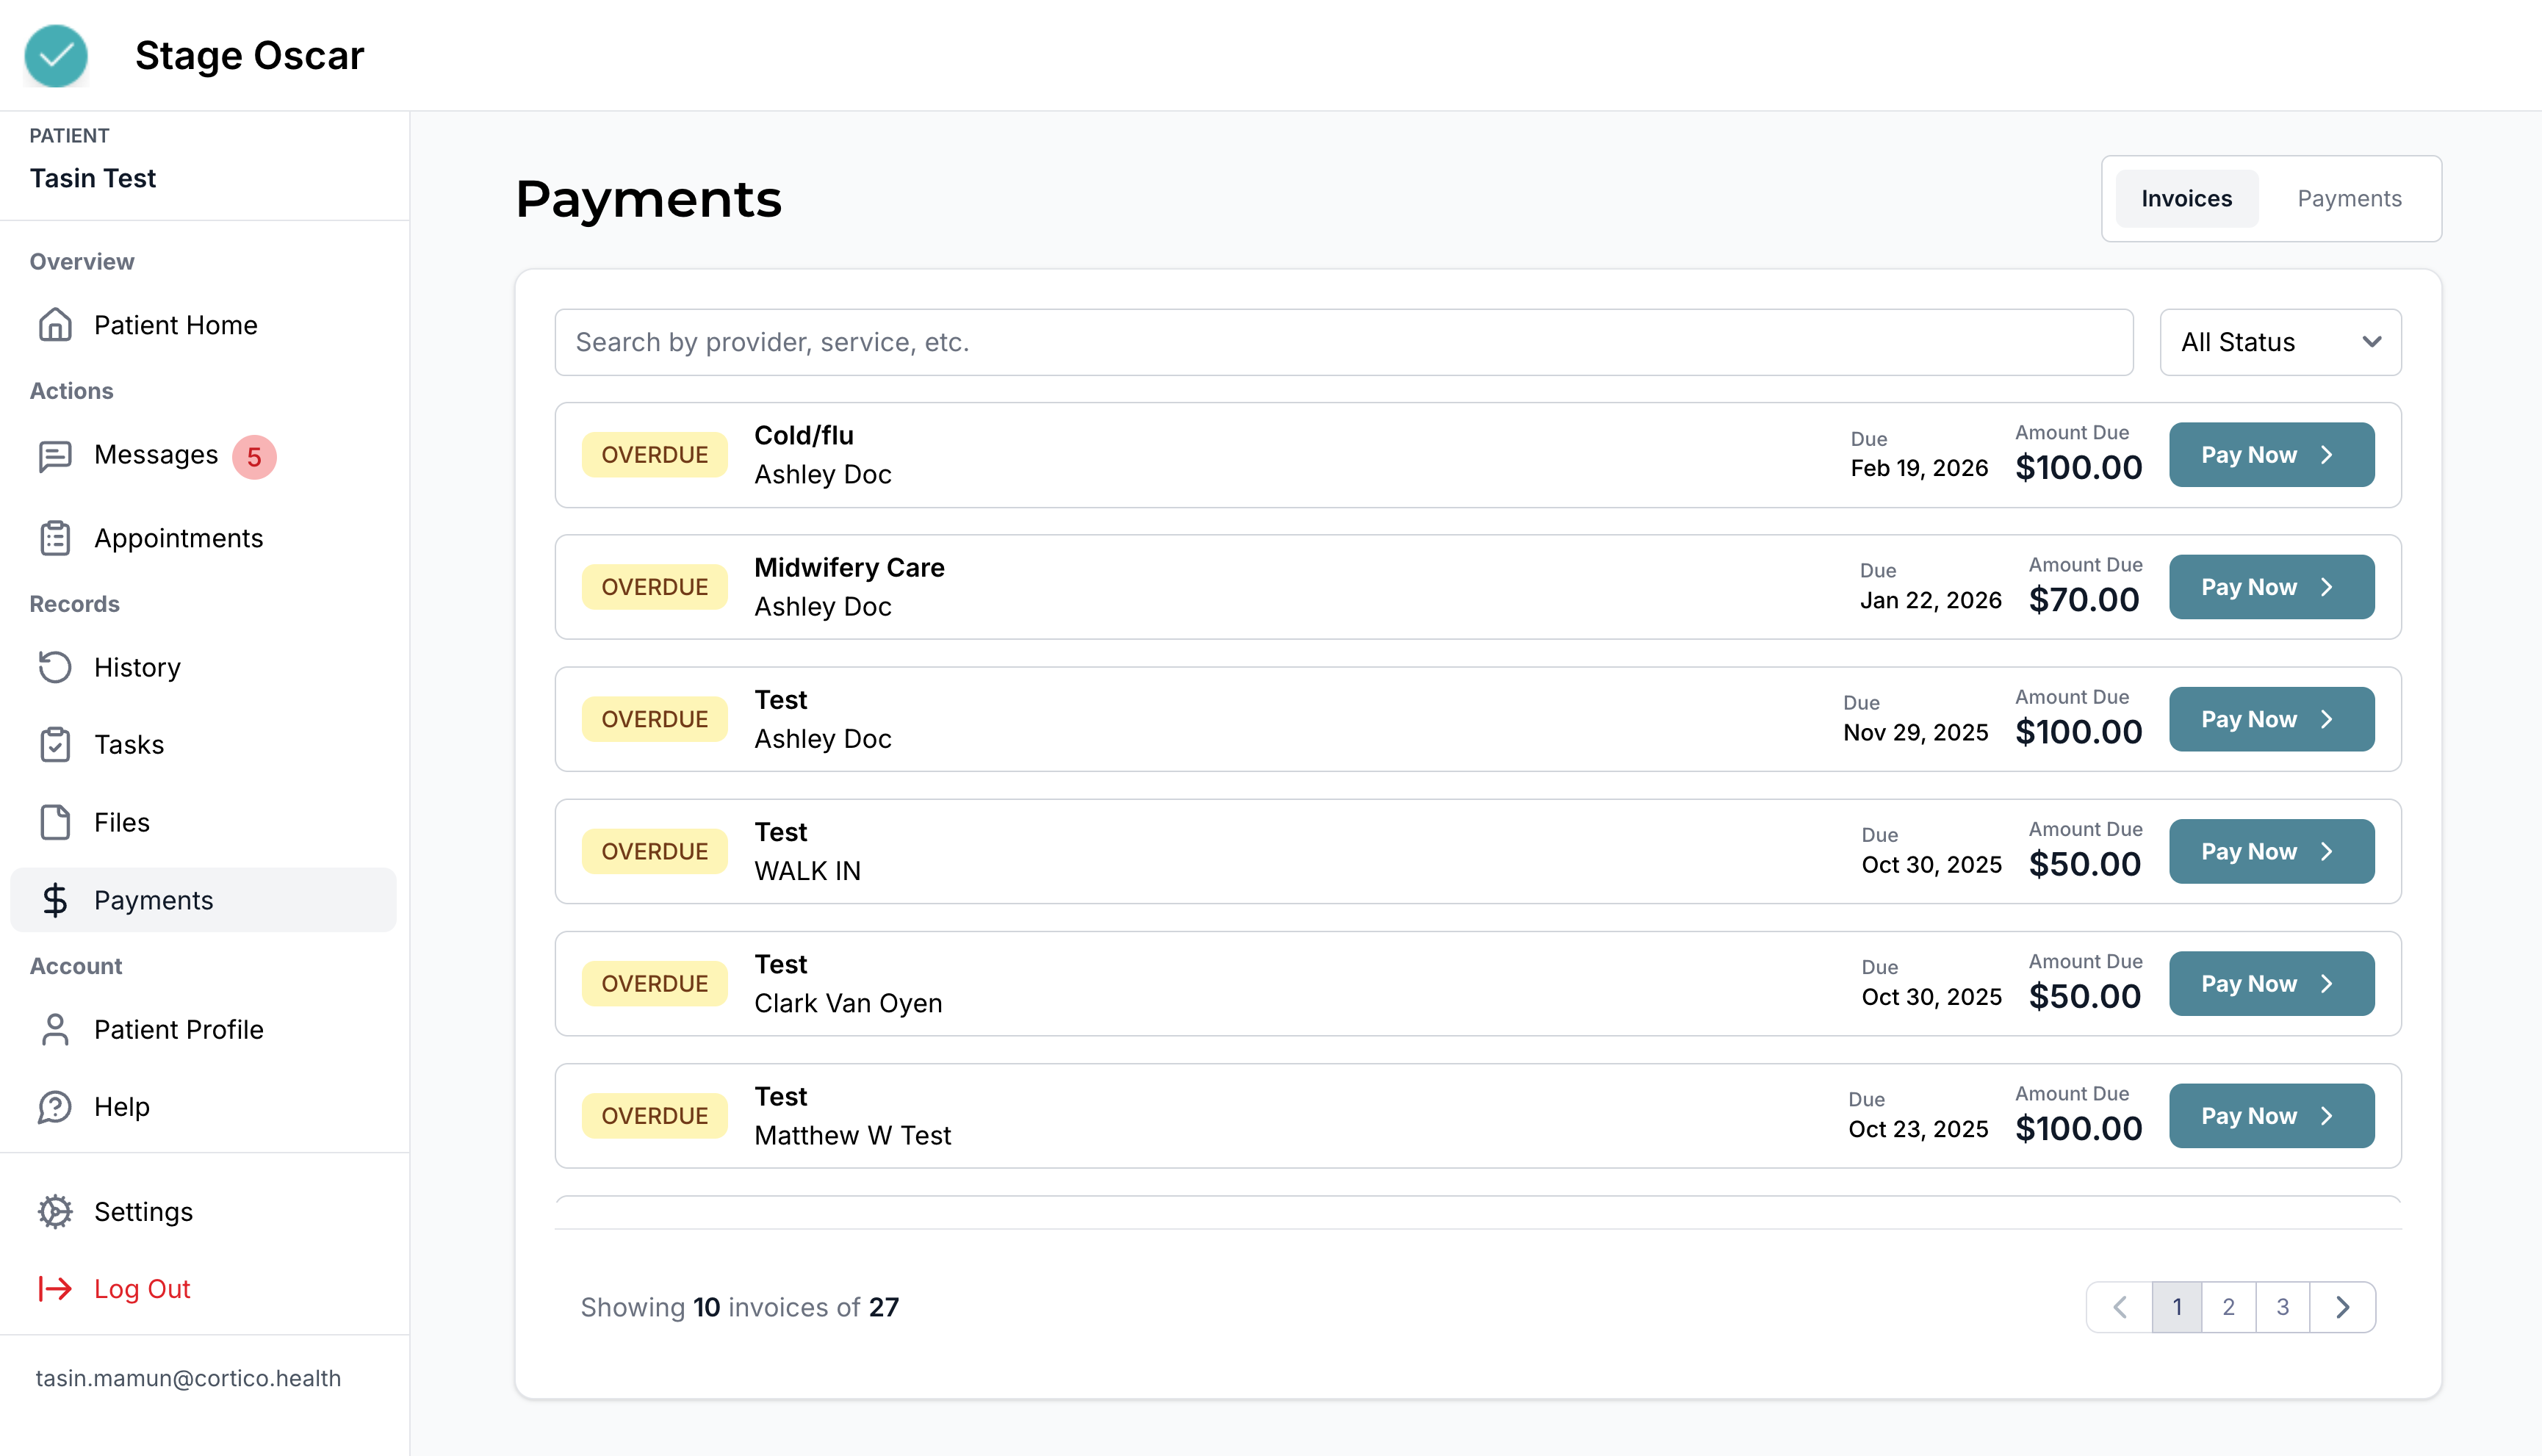The image size is (2542, 1456).
Task: Pay Now for the Cold/flu invoice
Action: [x=2271, y=455]
